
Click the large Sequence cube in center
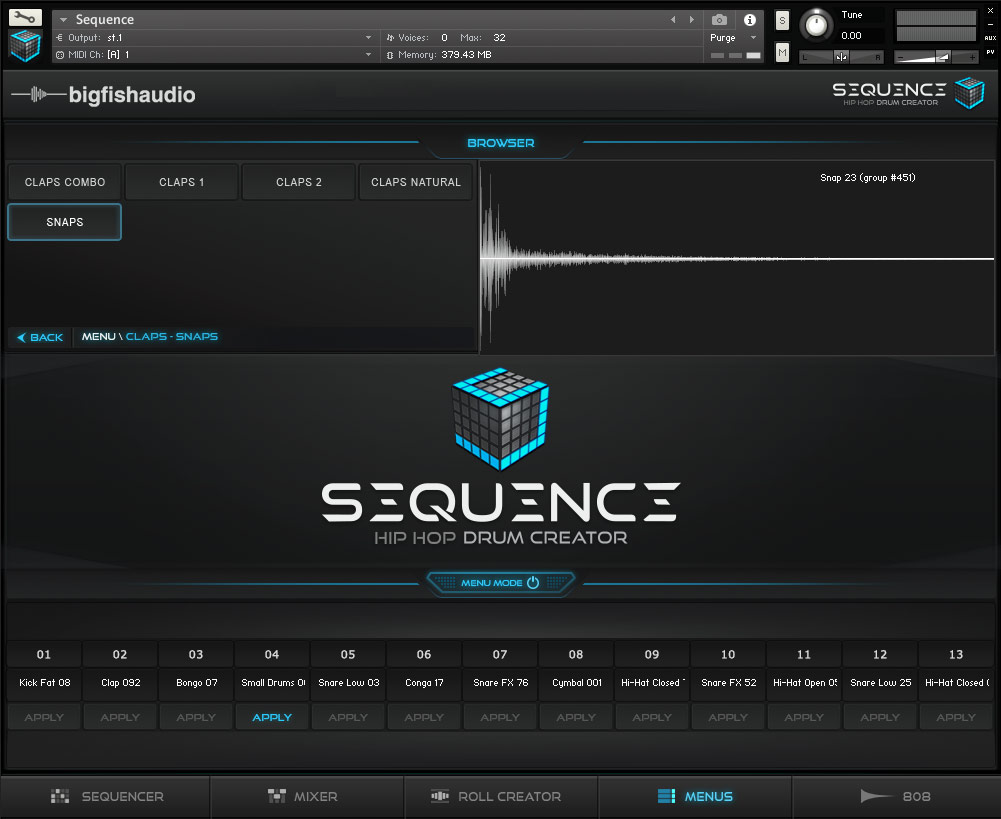pyautogui.click(x=500, y=419)
